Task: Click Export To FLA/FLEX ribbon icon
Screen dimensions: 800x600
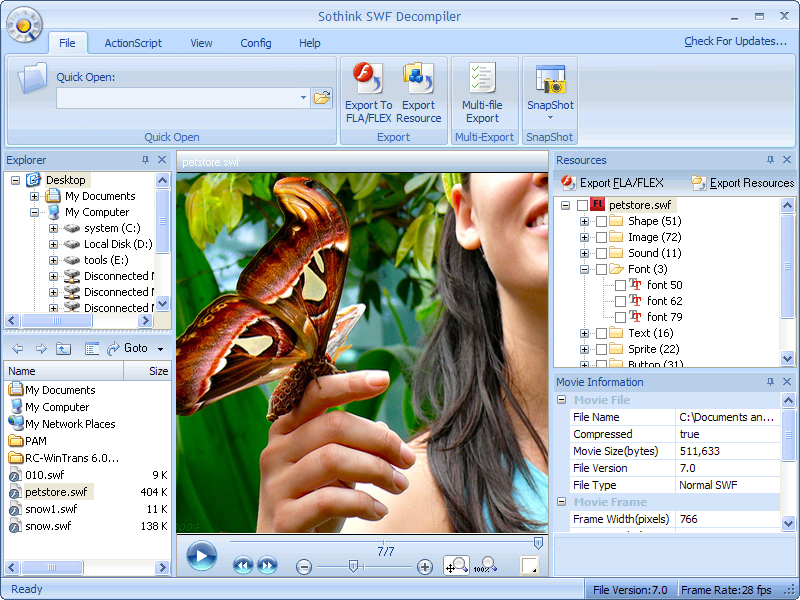Action: 368,80
